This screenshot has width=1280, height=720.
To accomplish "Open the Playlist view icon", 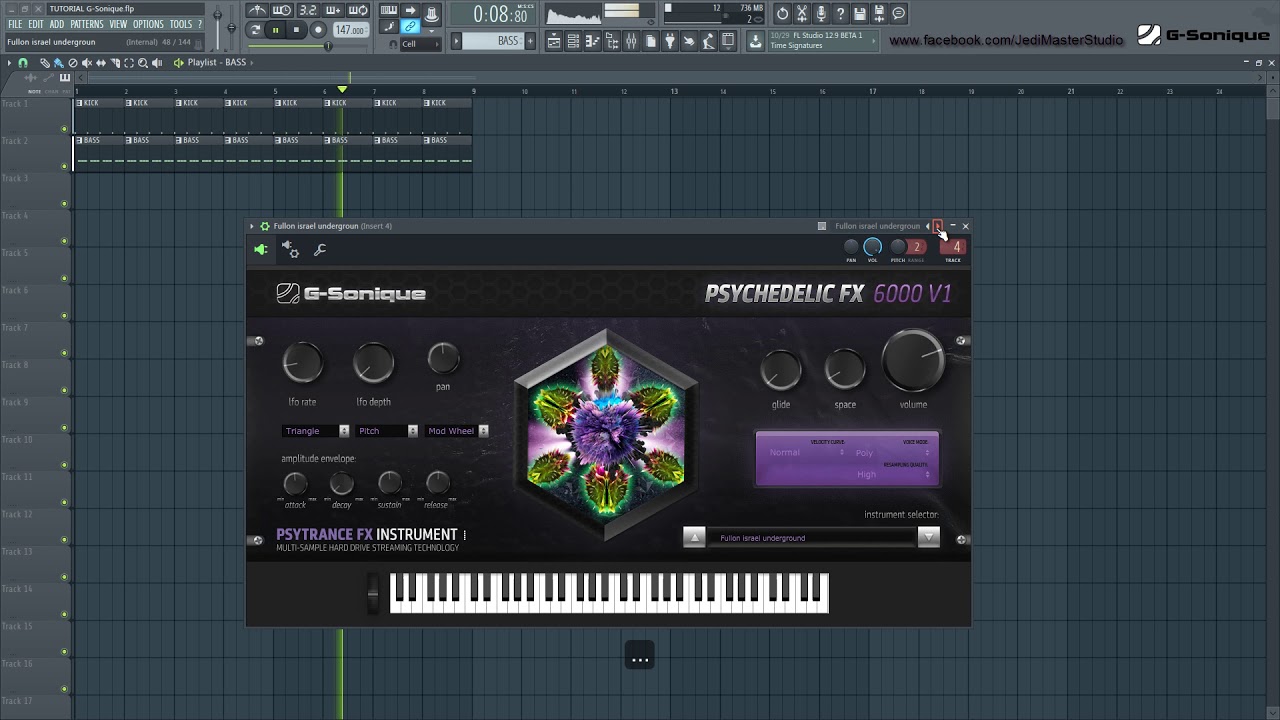I will pos(554,41).
